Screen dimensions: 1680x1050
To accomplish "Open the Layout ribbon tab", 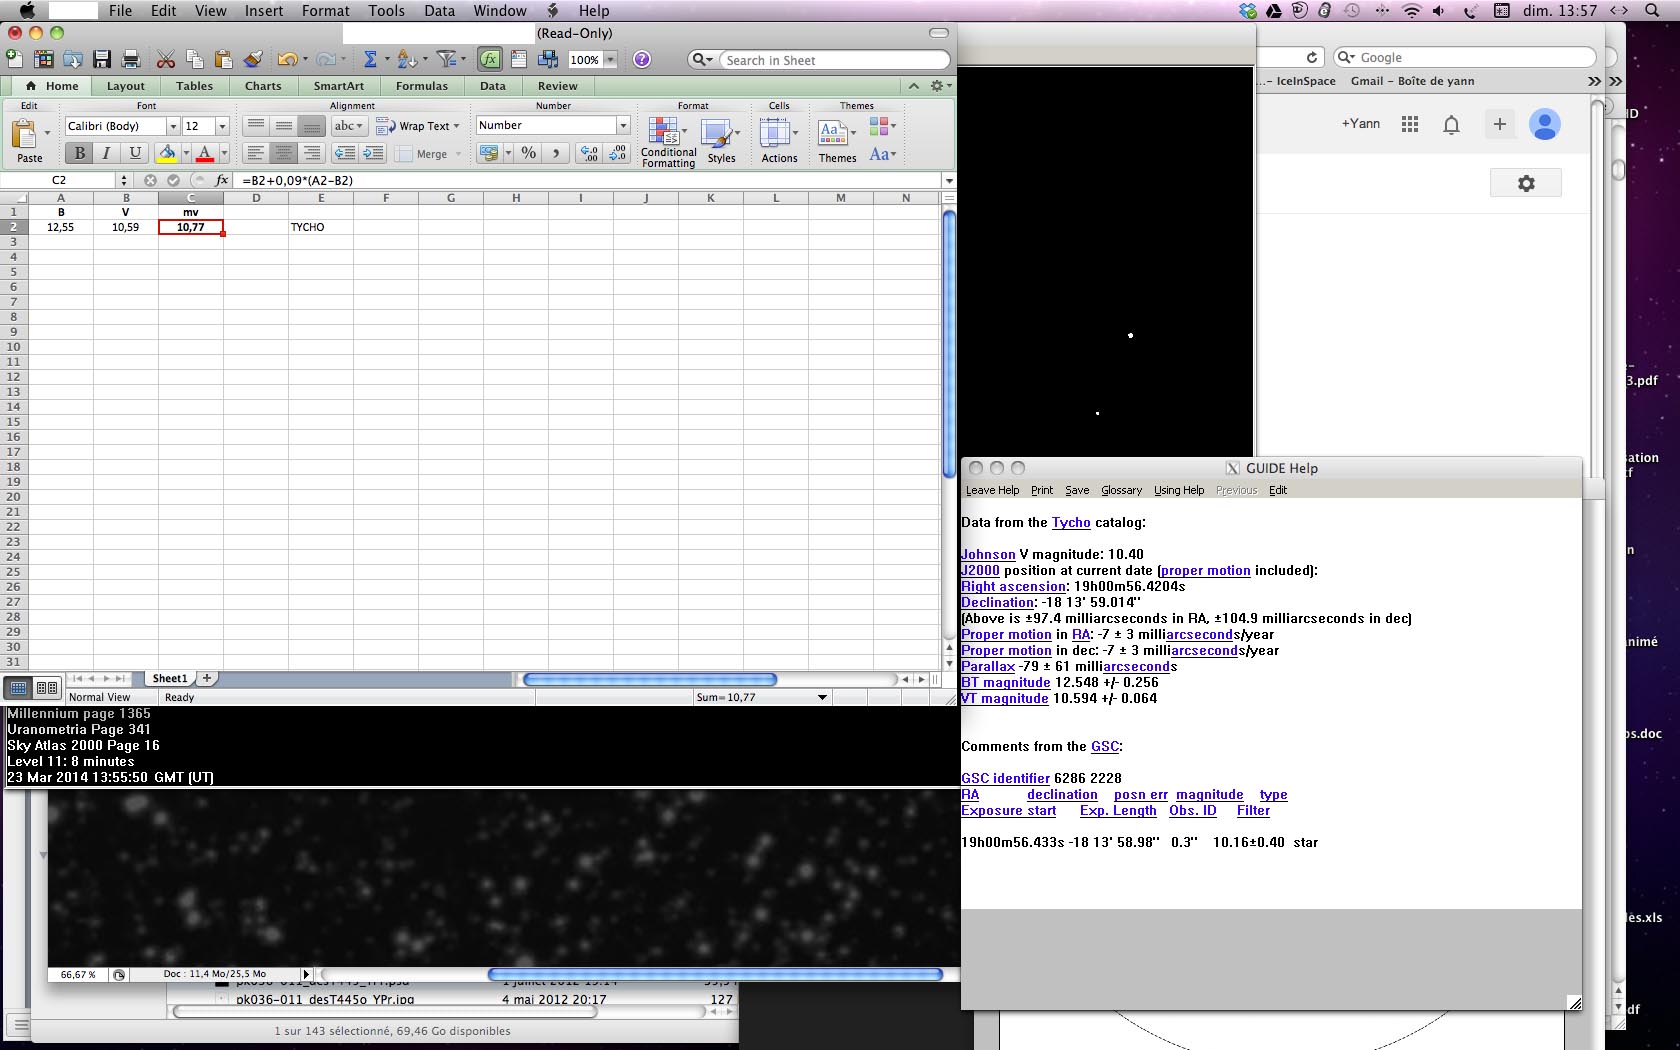I will pyautogui.click(x=126, y=86).
